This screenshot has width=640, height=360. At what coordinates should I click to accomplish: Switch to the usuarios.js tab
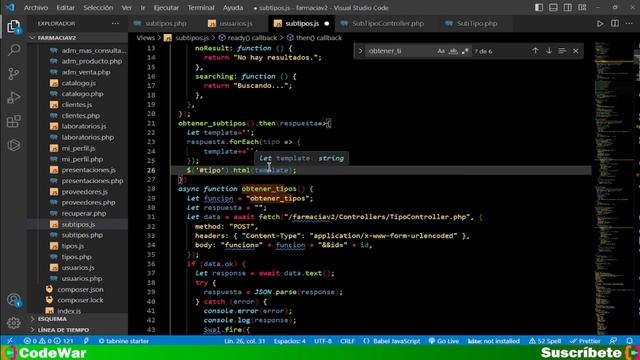coord(231,24)
